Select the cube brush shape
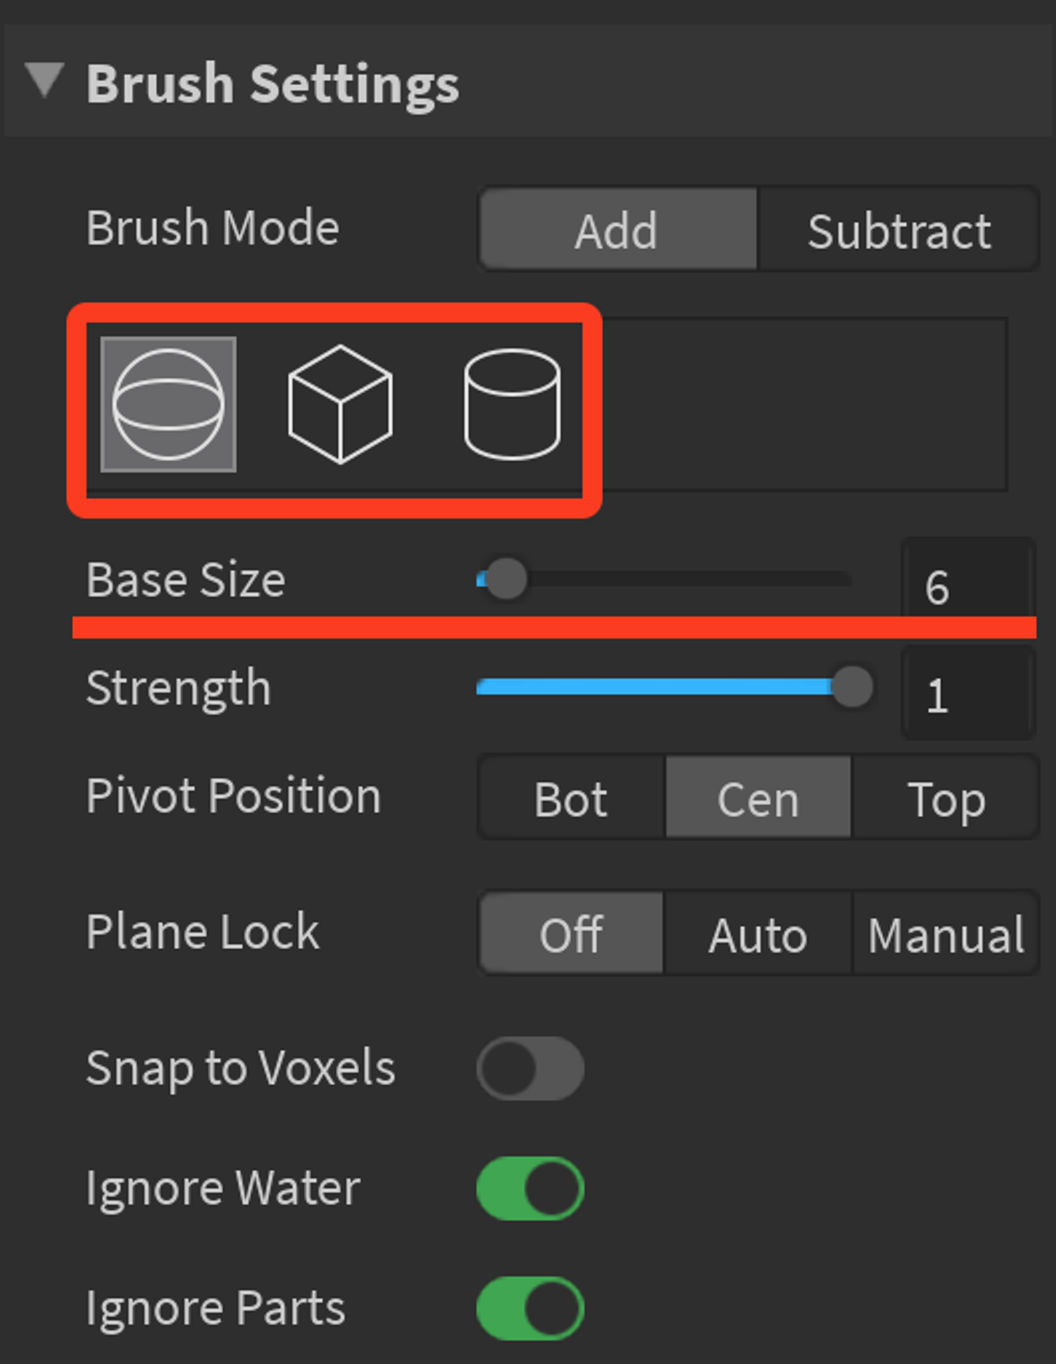 click(340, 404)
